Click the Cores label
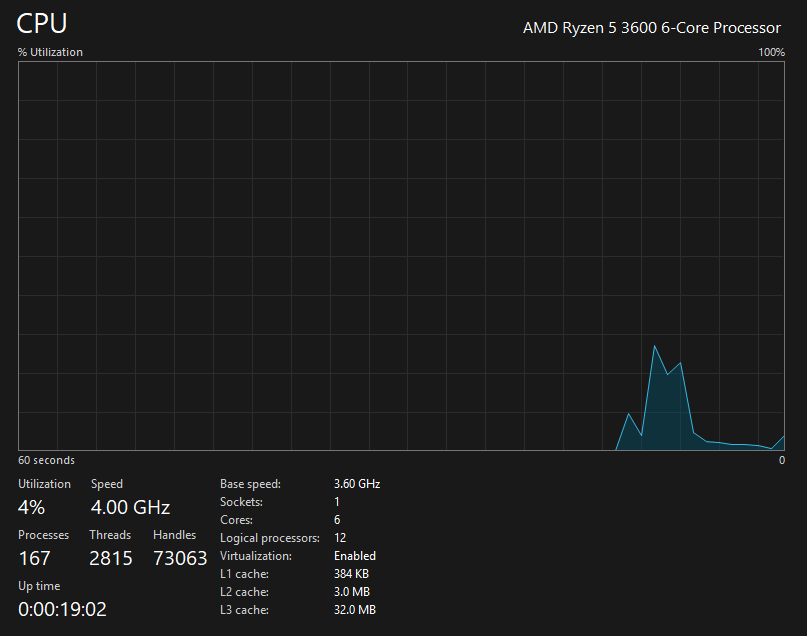Viewport: 807px width, 636px height. (x=236, y=520)
